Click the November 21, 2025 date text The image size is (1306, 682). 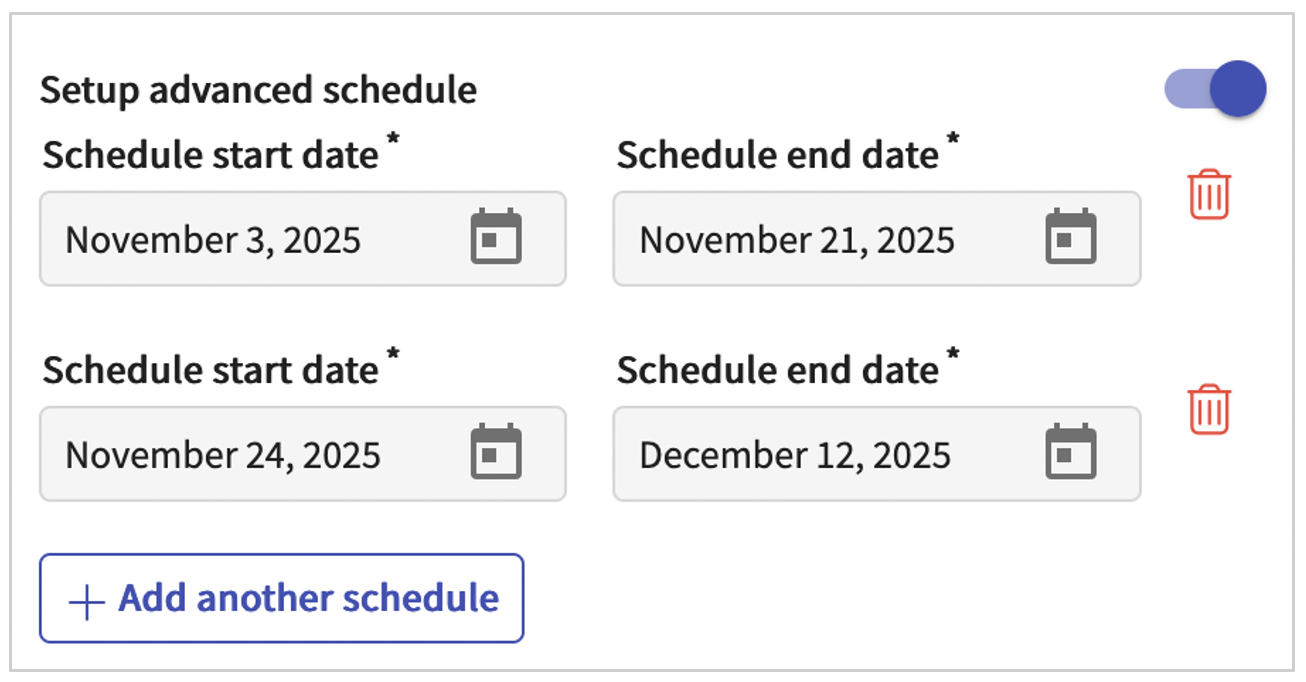point(797,240)
